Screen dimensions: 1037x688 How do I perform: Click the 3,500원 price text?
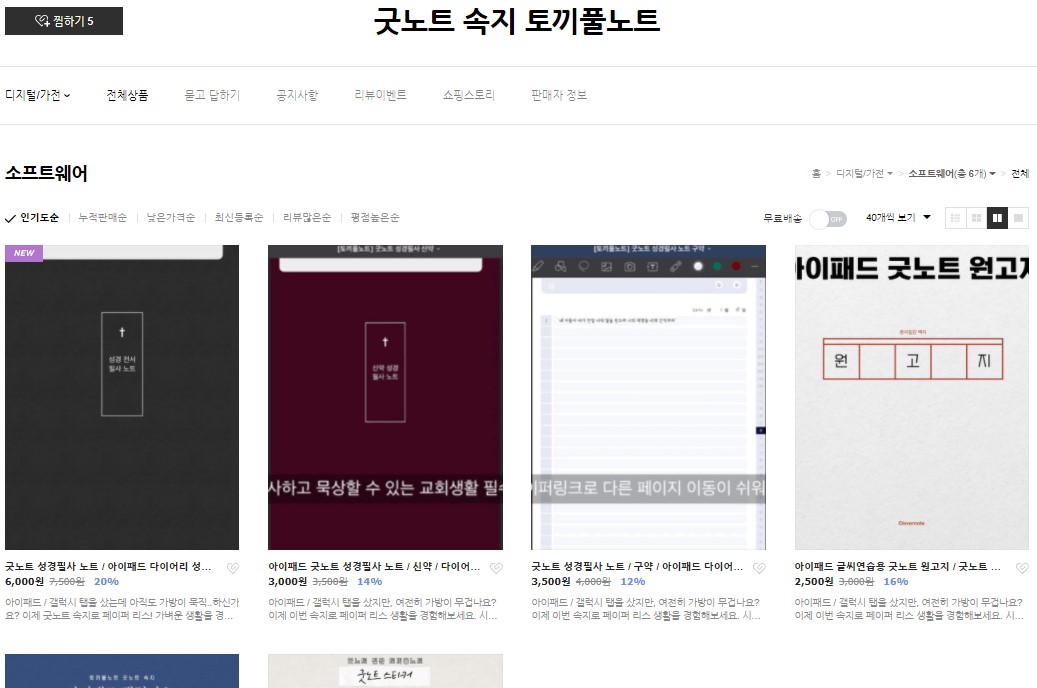click(551, 581)
